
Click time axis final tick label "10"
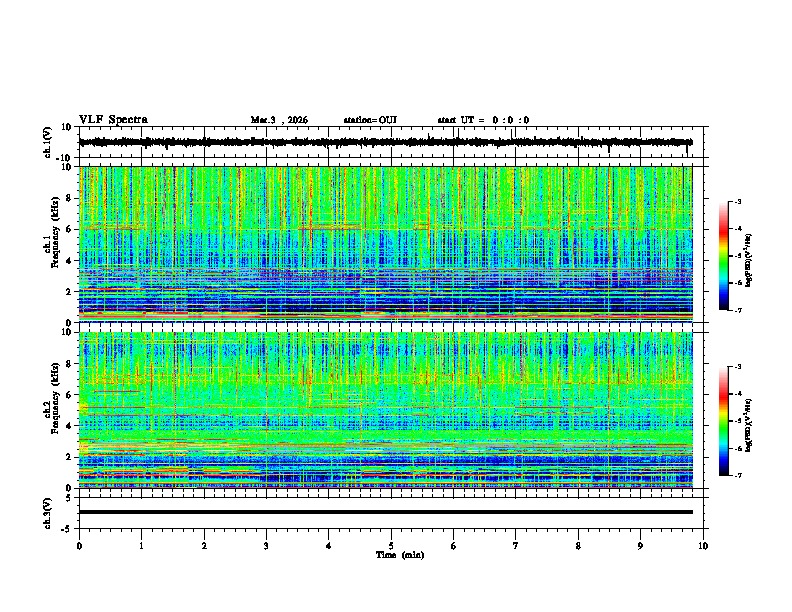coord(703,546)
